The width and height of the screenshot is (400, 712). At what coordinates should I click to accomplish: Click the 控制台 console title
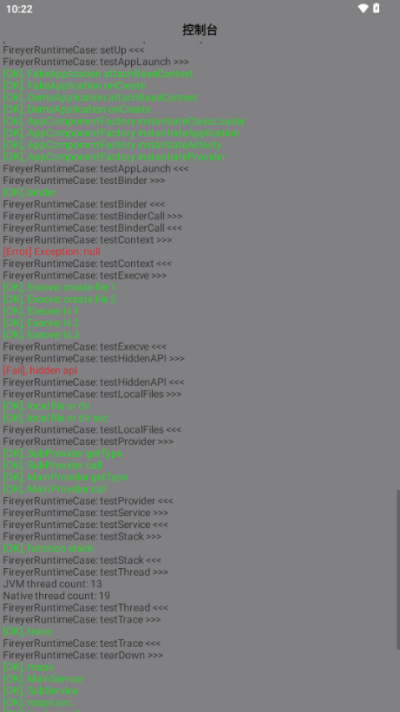pos(200,30)
